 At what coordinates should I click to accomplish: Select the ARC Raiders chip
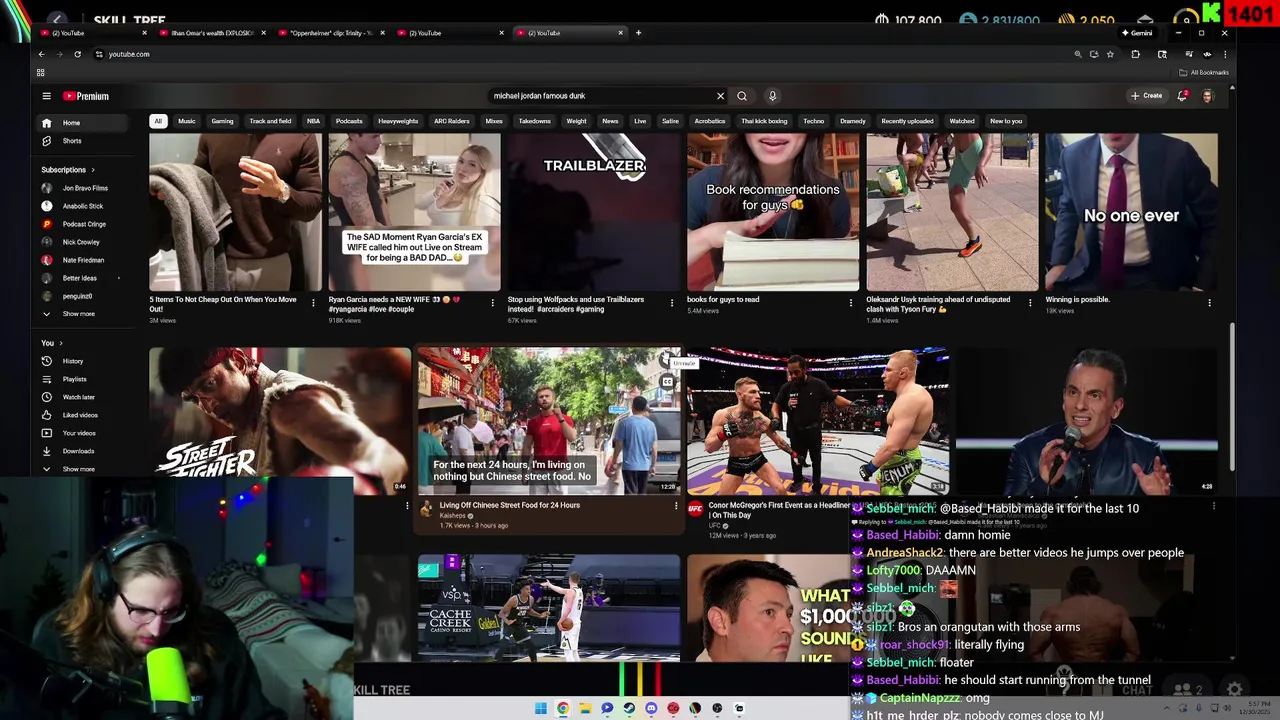click(451, 121)
